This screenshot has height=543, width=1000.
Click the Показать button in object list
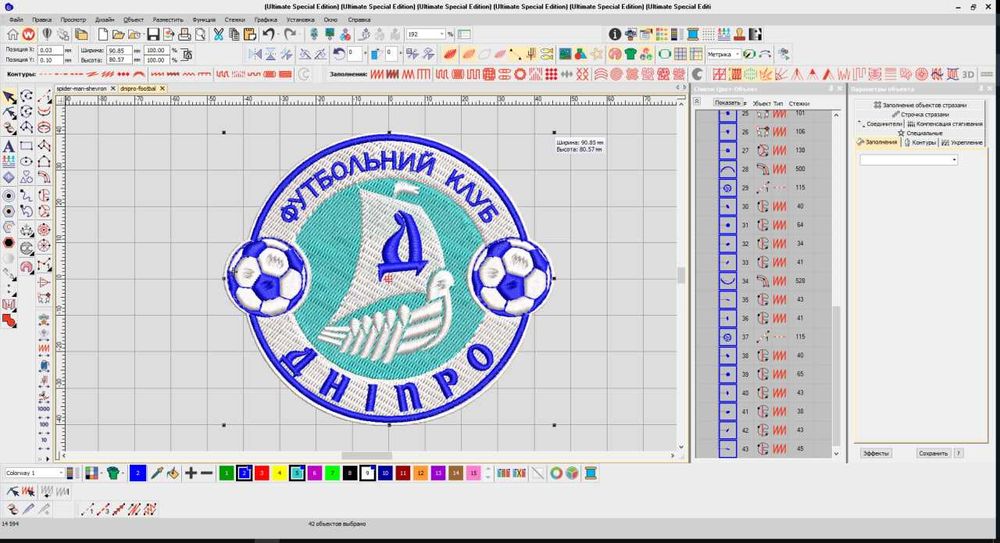tap(727, 103)
